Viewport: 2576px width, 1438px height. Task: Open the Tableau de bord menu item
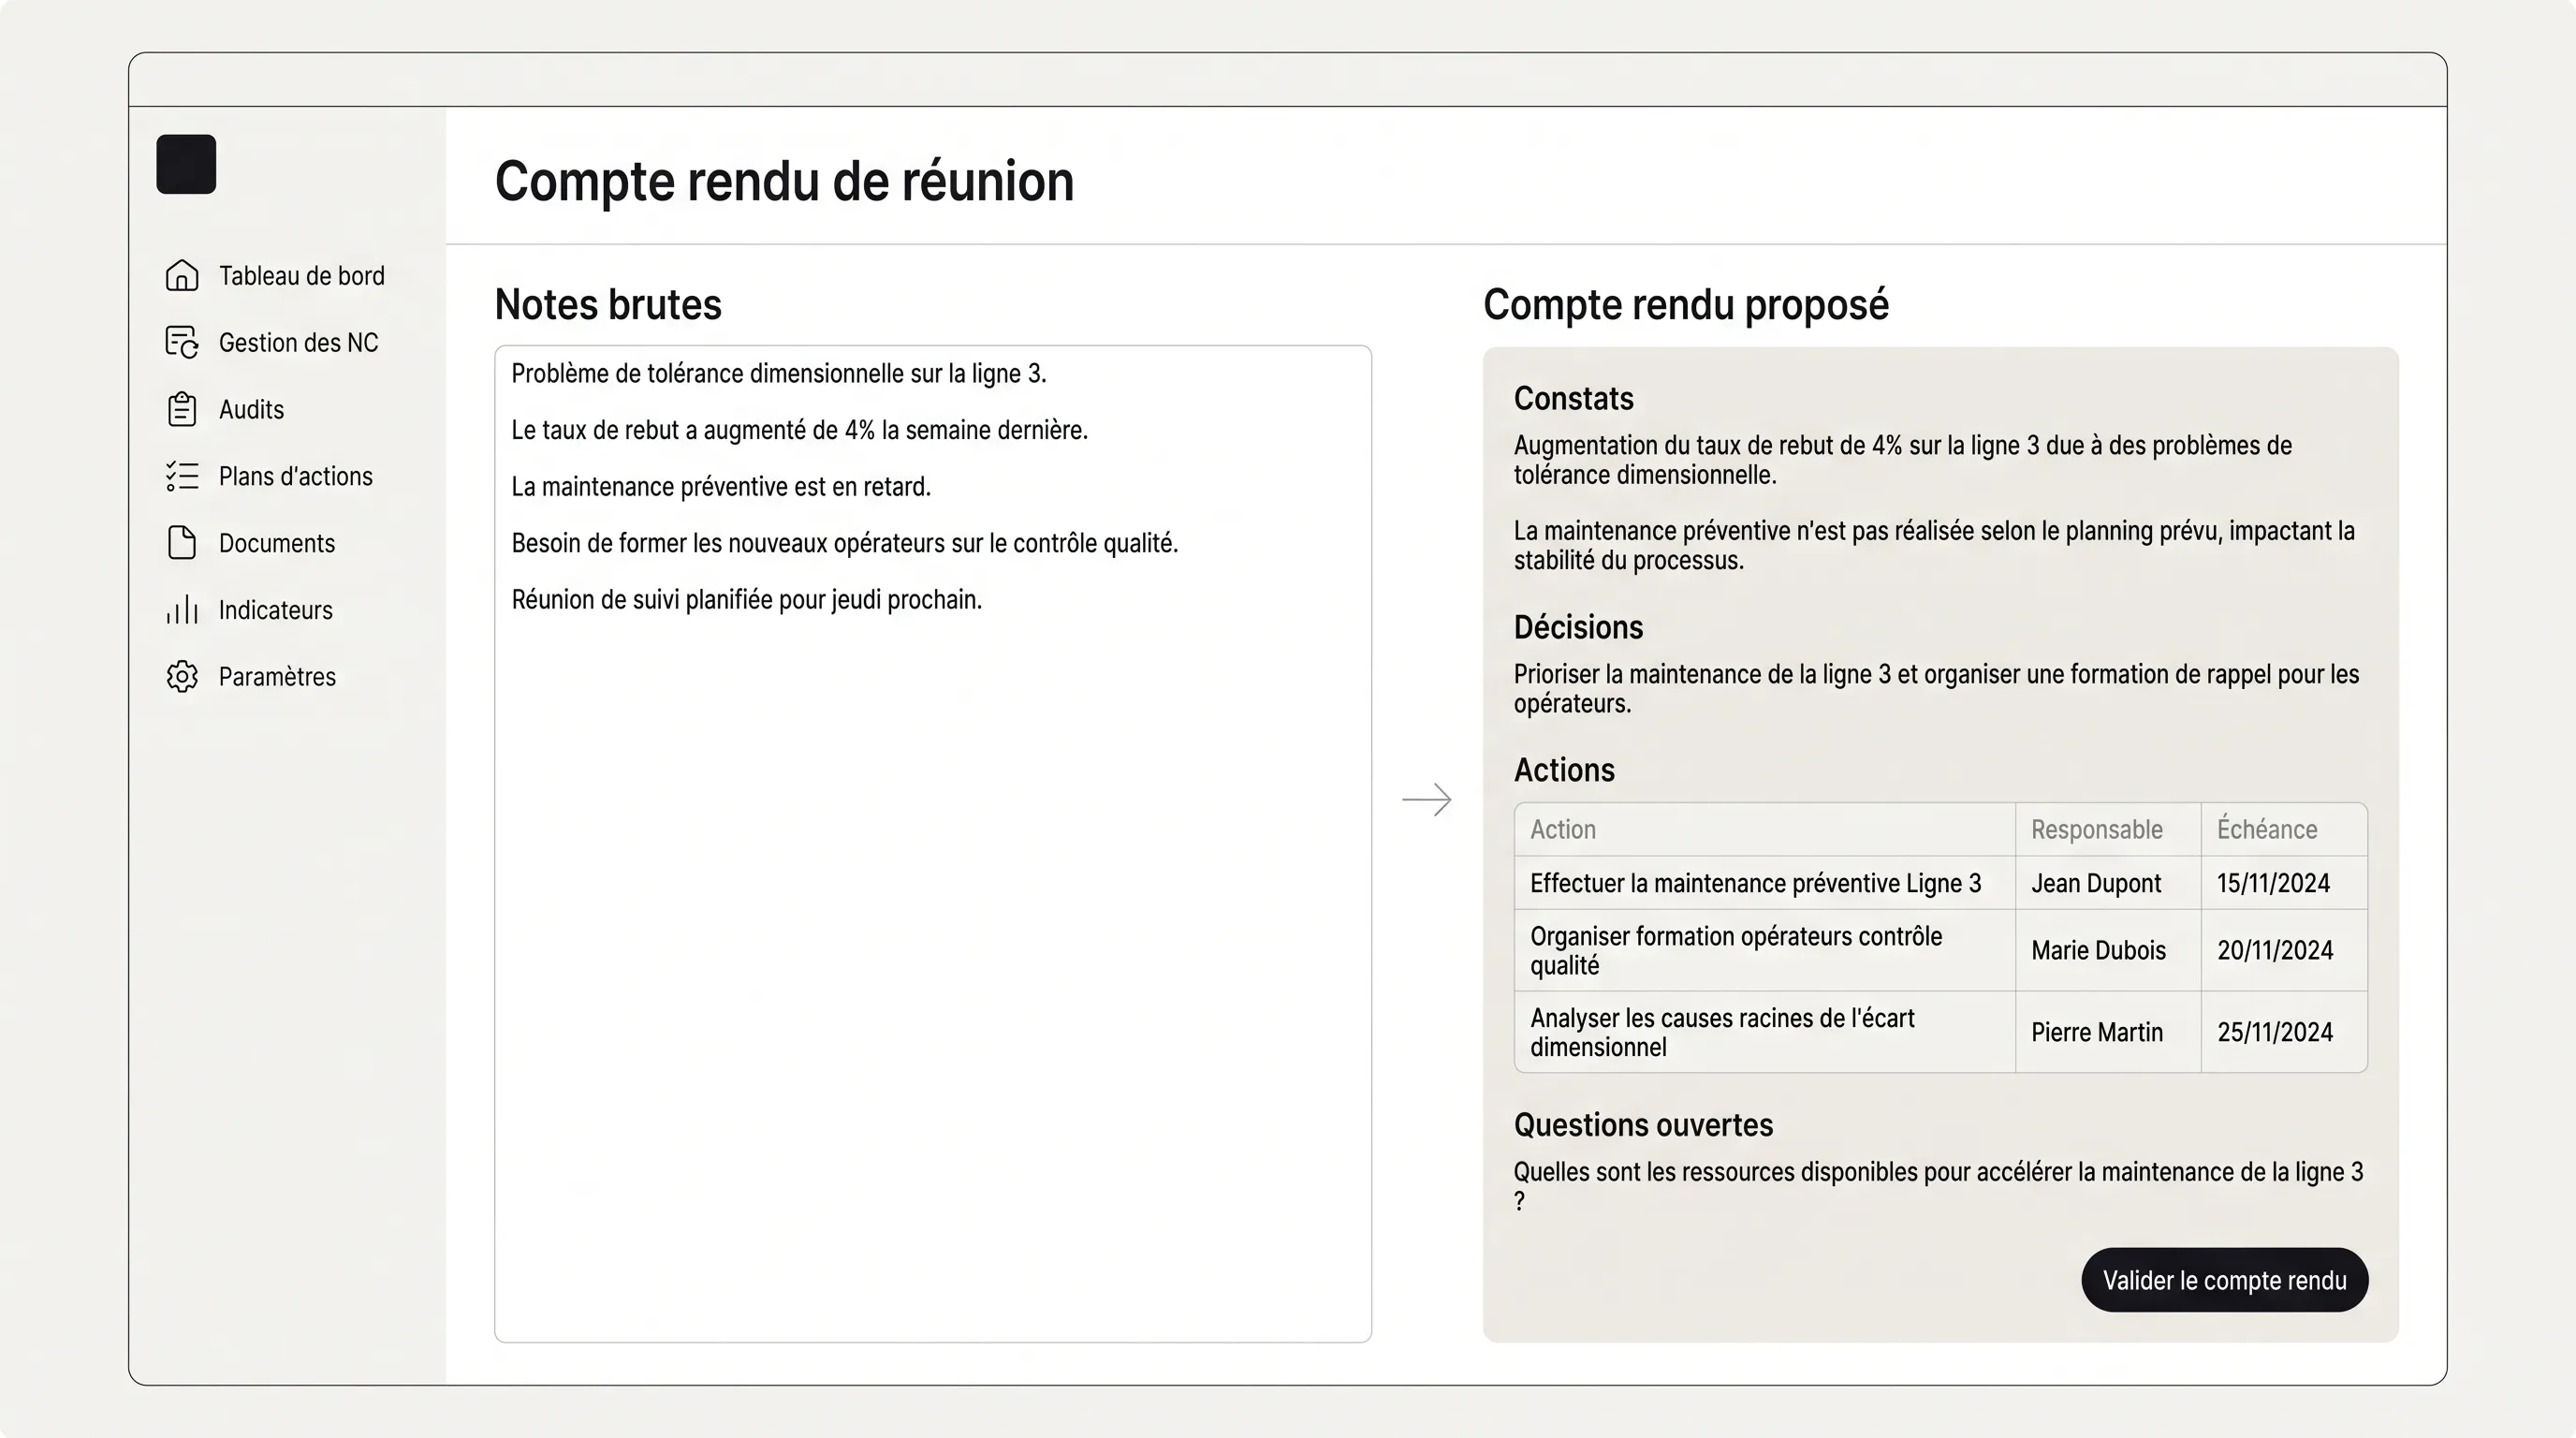pyautogui.click(x=301, y=276)
